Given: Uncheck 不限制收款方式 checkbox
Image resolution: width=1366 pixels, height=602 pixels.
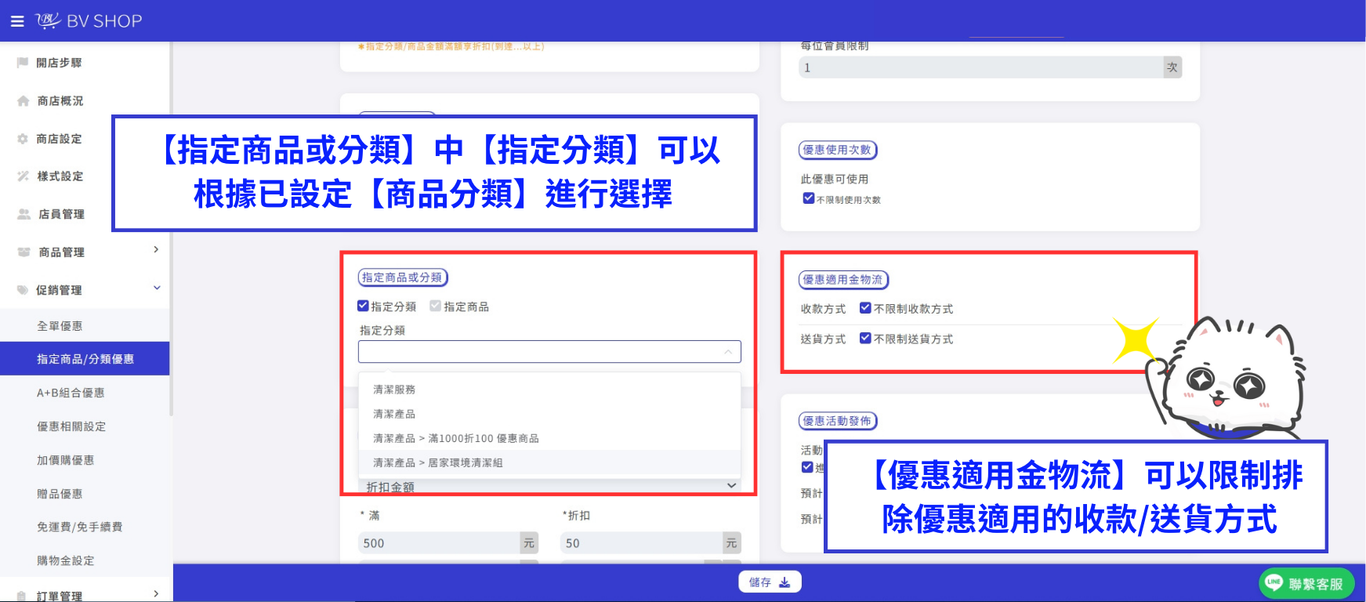Looking at the screenshot, I should 865,308.
